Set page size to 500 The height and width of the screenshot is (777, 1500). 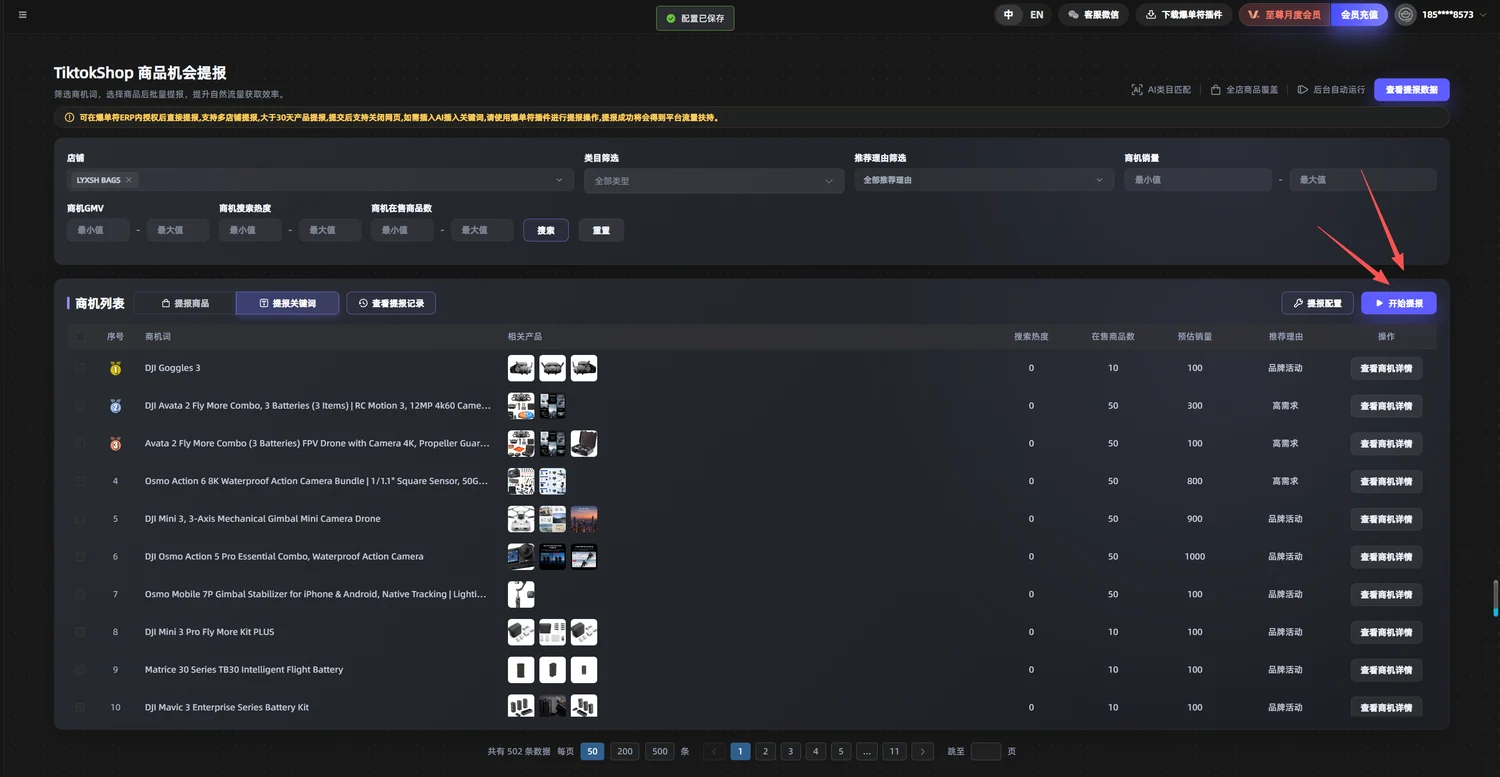pos(660,751)
